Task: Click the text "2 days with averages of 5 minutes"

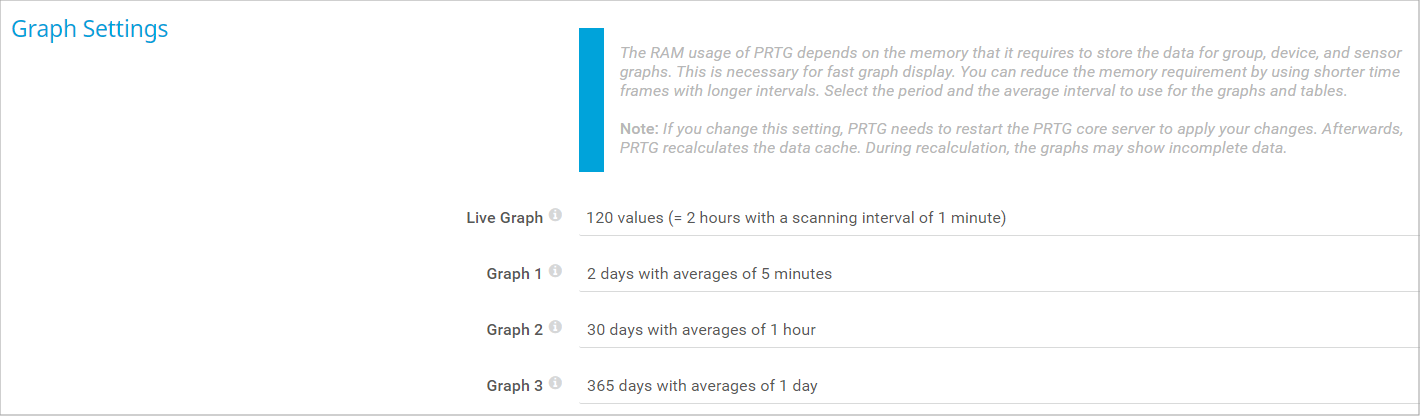Action: (709, 274)
